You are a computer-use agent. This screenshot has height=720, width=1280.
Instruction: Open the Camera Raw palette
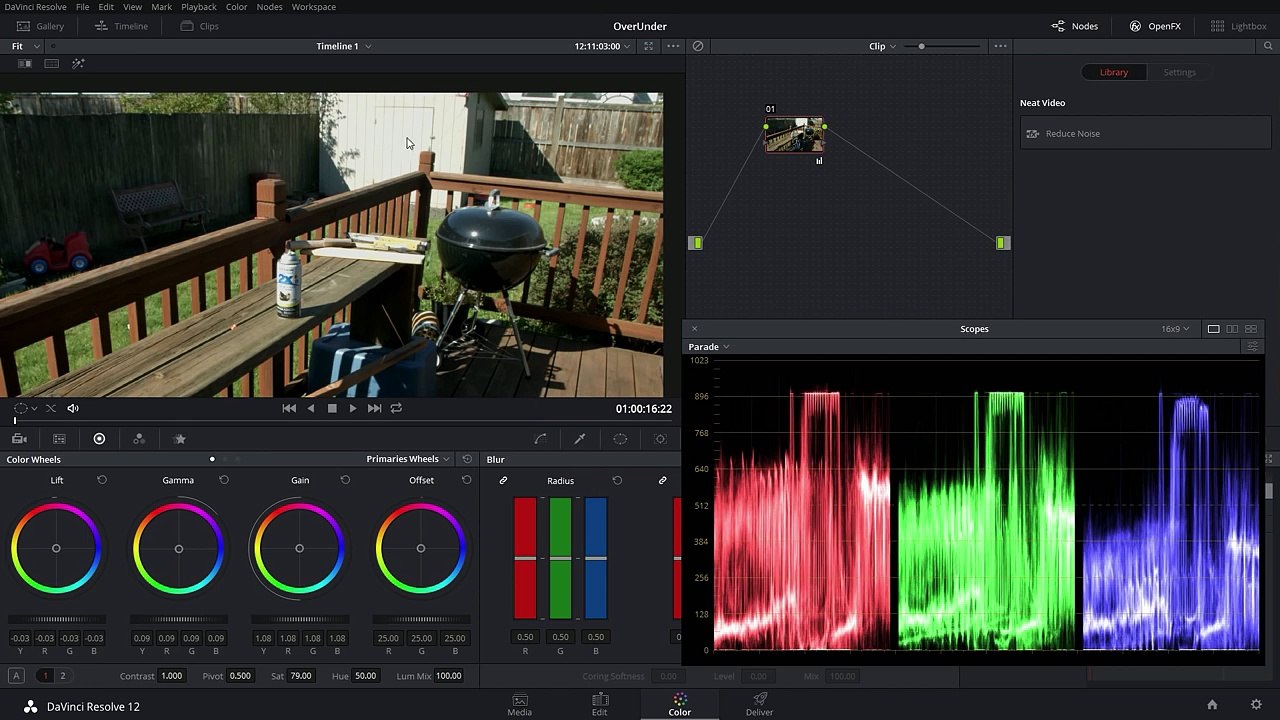[x=19, y=439]
